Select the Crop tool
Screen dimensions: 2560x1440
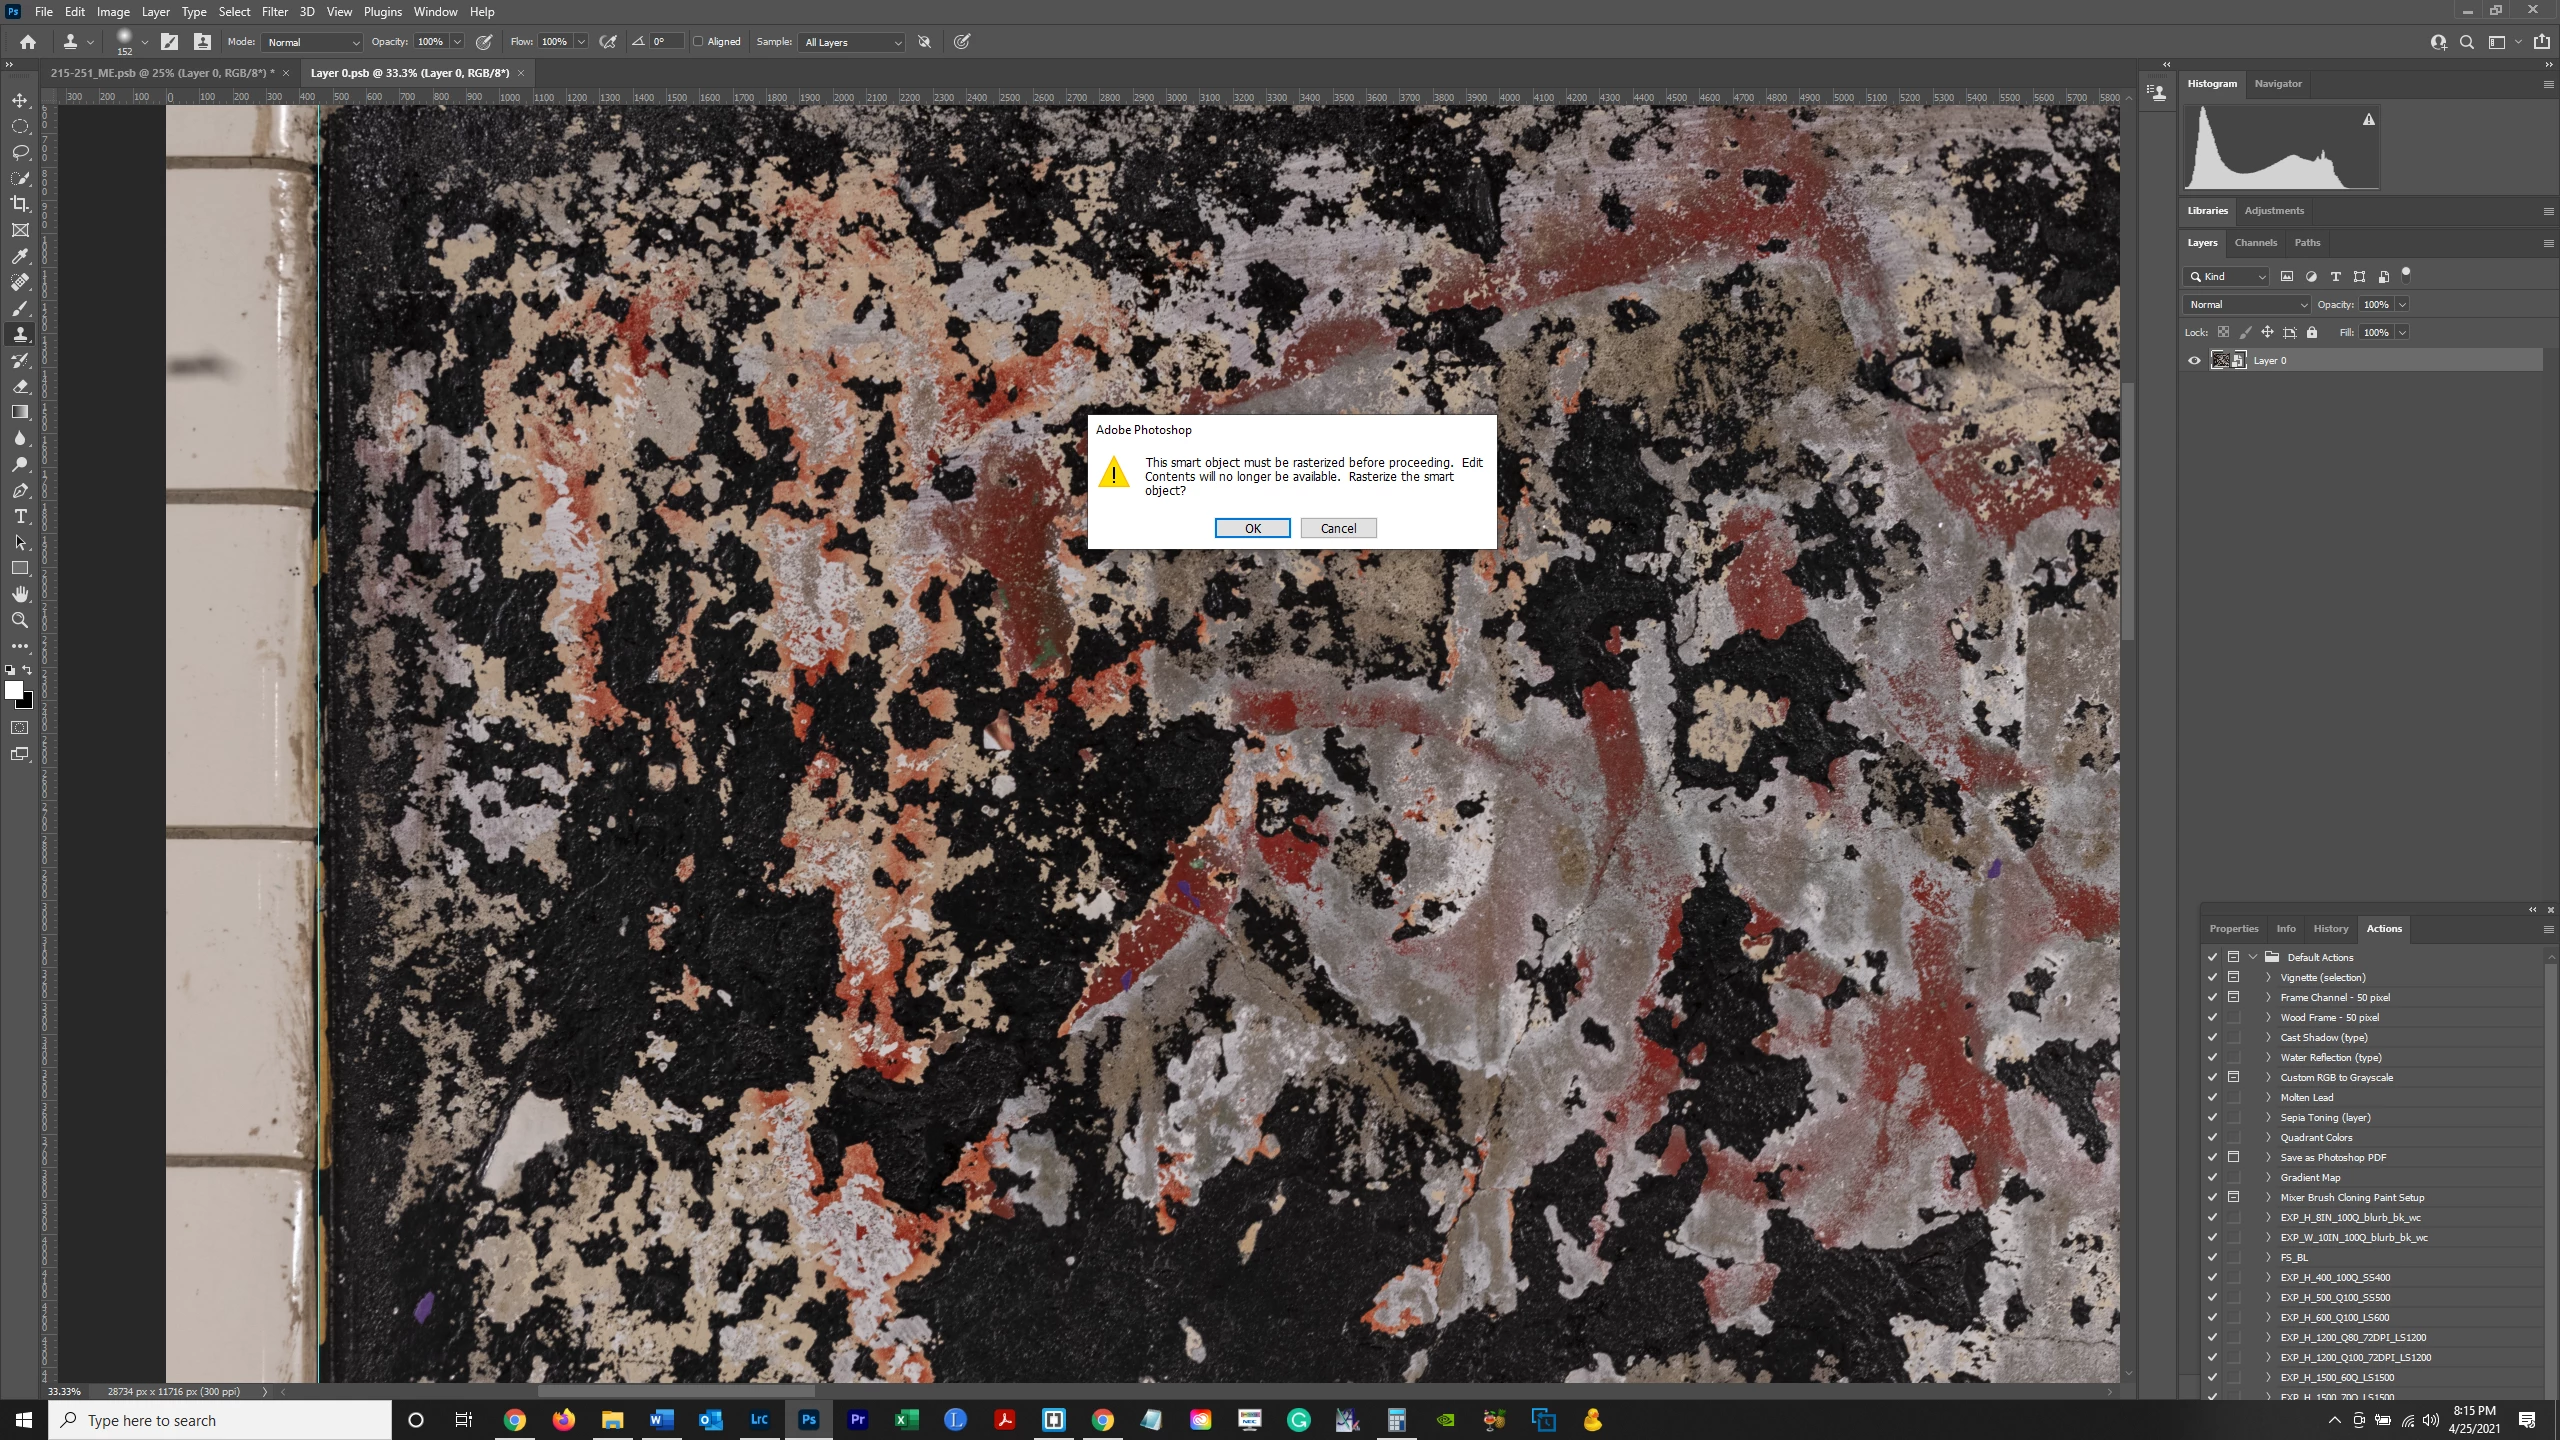coord(20,204)
